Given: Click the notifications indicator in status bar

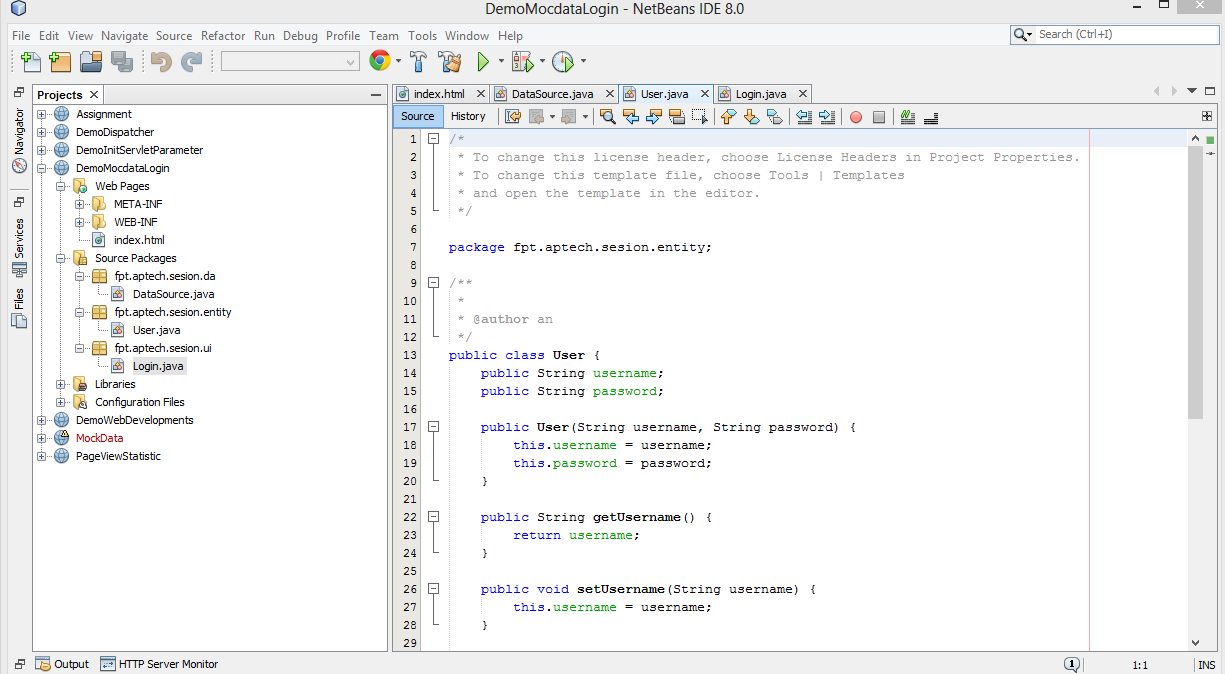Looking at the screenshot, I should (x=1071, y=664).
